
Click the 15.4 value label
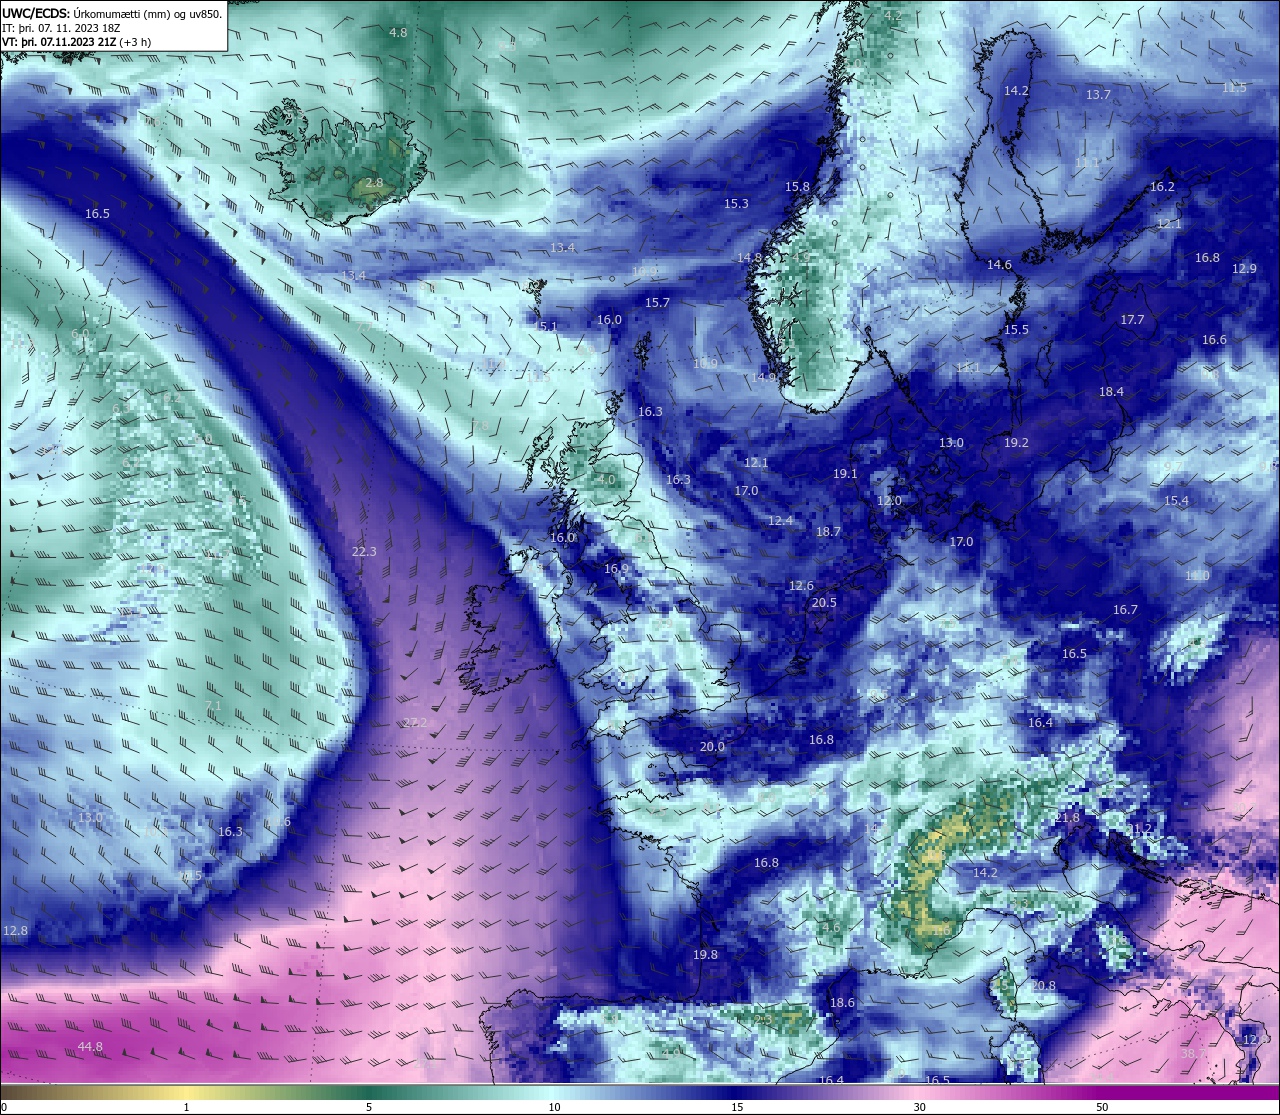tap(1176, 501)
